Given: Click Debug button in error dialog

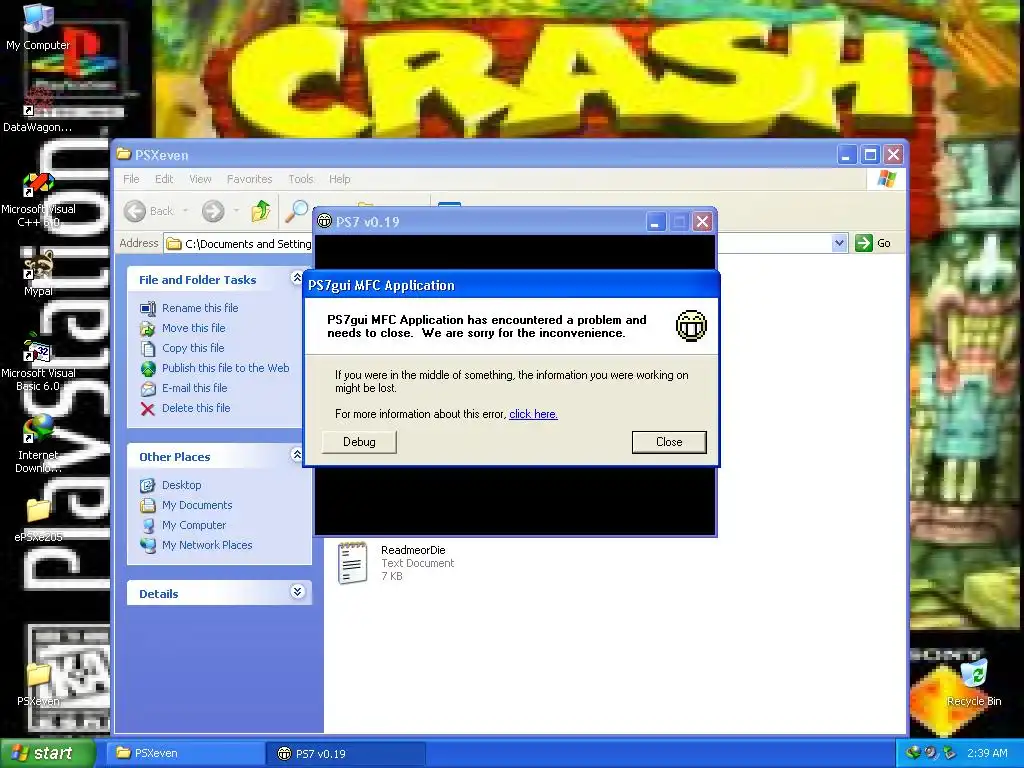Looking at the screenshot, I should pos(359,442).
